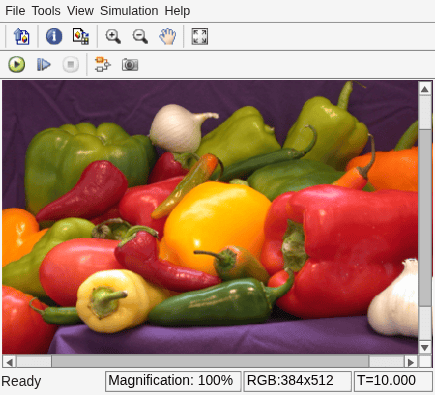The width and height of the screenshot is (435, 395).
Task: Select the Zoom Out magnifier tool
Action: 140,36
